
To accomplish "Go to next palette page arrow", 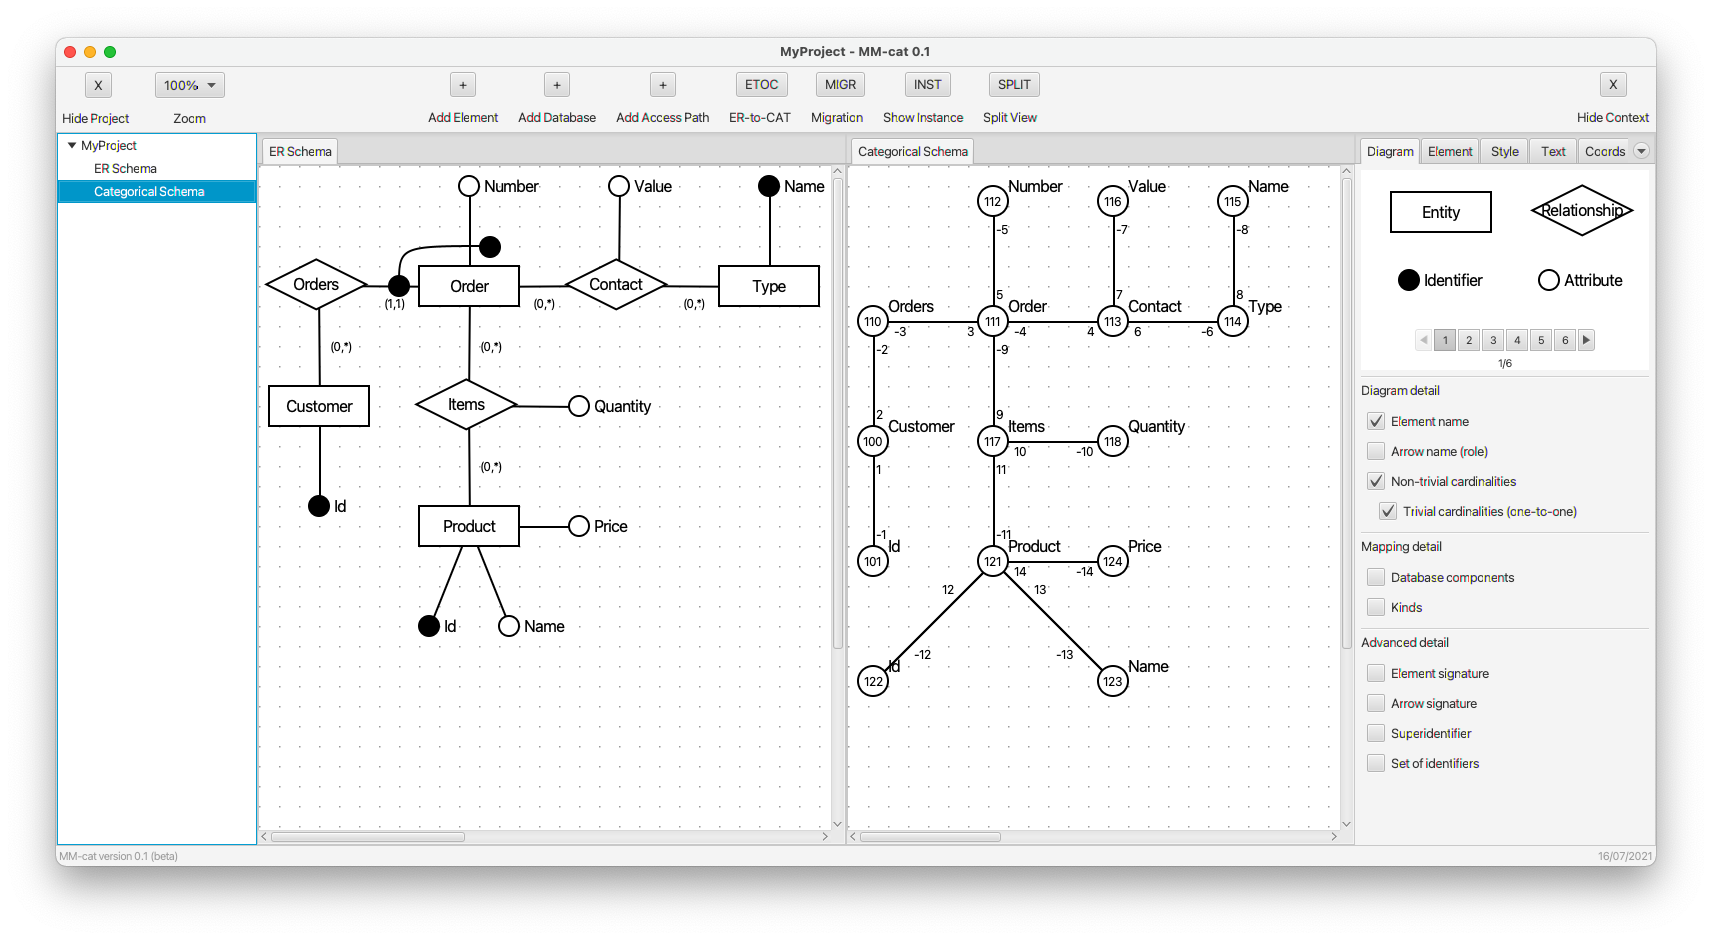I will 1586,340.
